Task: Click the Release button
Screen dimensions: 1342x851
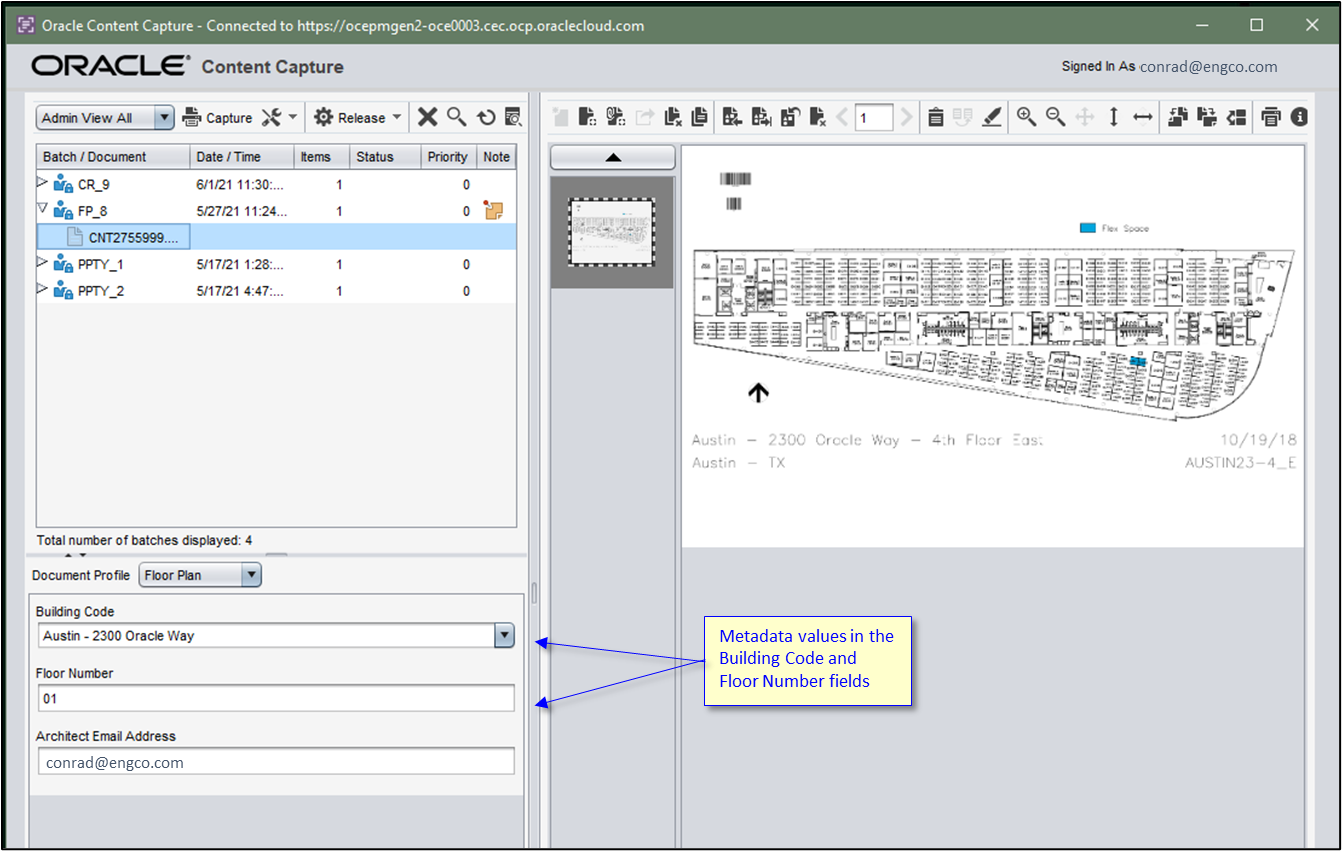Action: point(357,116)
